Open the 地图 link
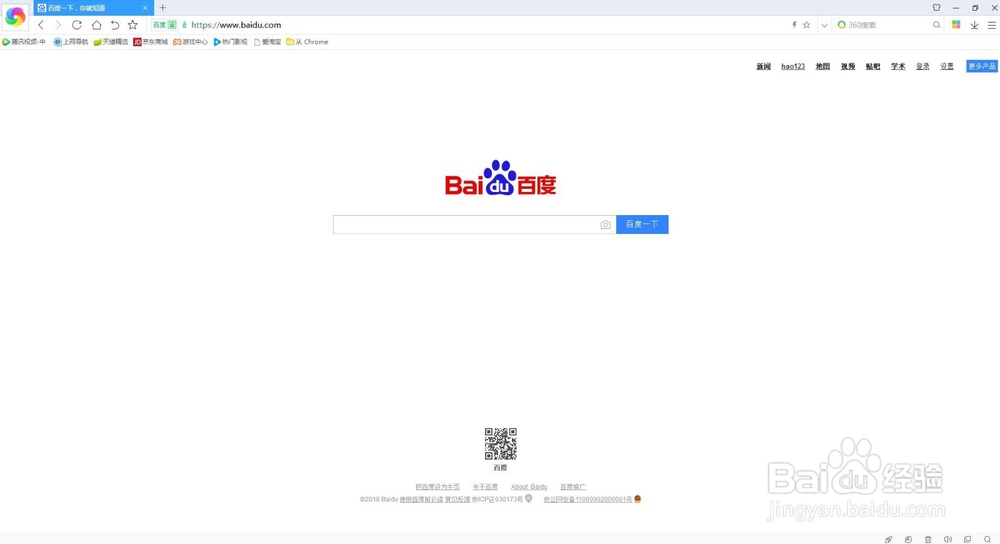1000x544 pixels. (x=823, y=66)
